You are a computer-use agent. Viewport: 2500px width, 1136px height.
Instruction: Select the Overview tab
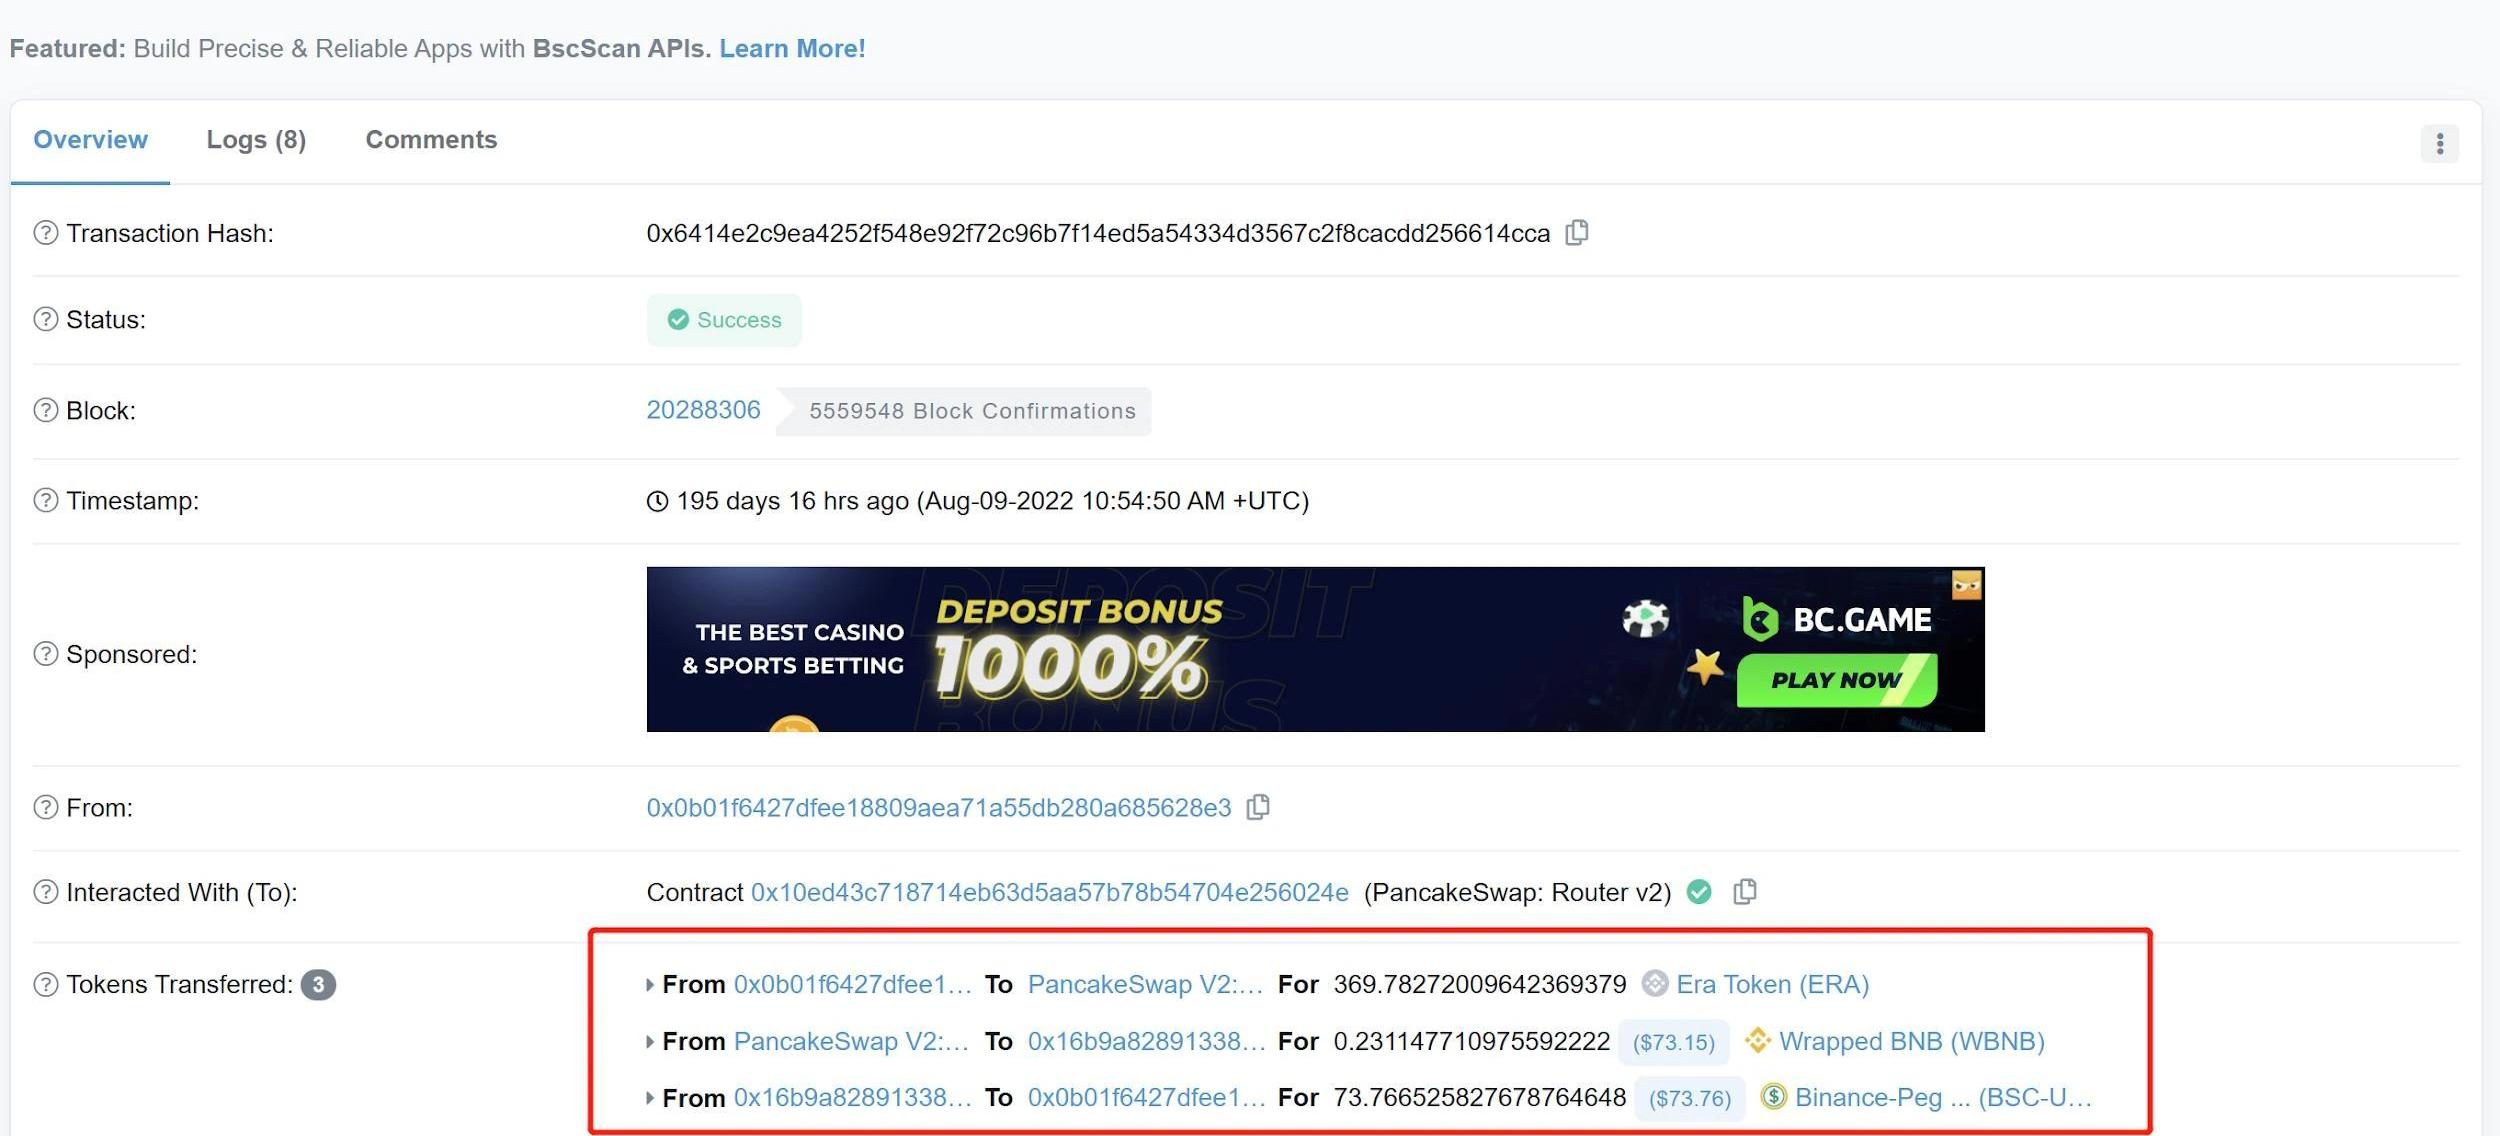click(x=90, y=140)
